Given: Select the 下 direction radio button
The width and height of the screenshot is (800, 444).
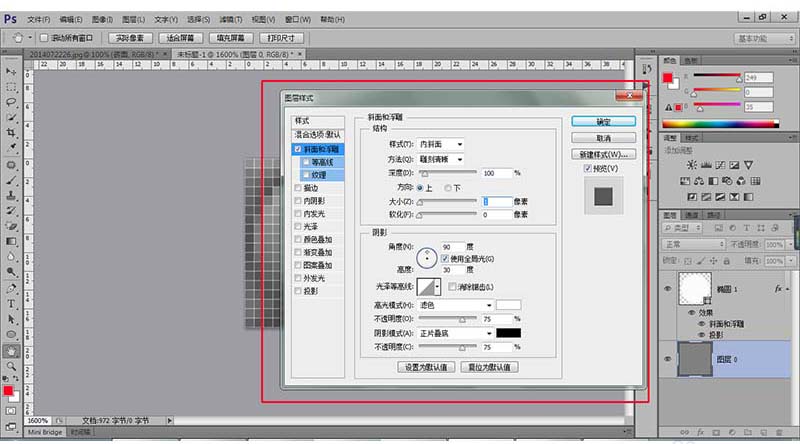Looking at the screenshot, I should [x=447, y=188].
